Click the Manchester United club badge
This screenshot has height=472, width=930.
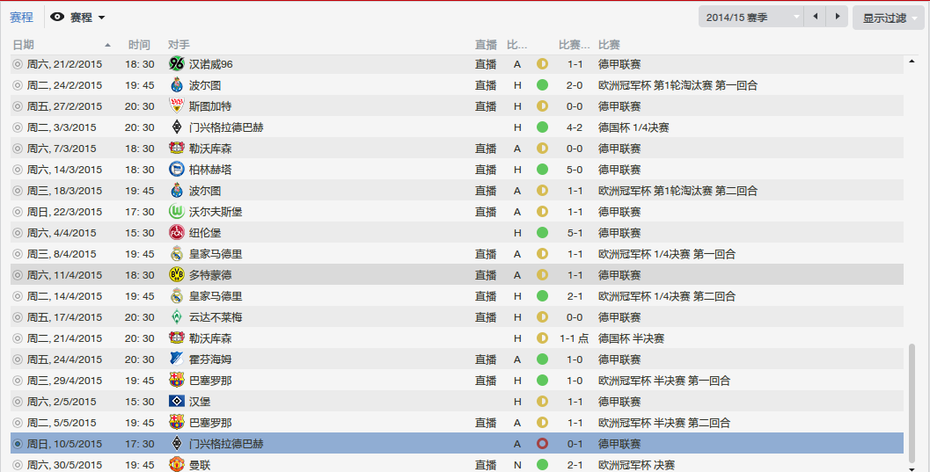tap(177, 464)
